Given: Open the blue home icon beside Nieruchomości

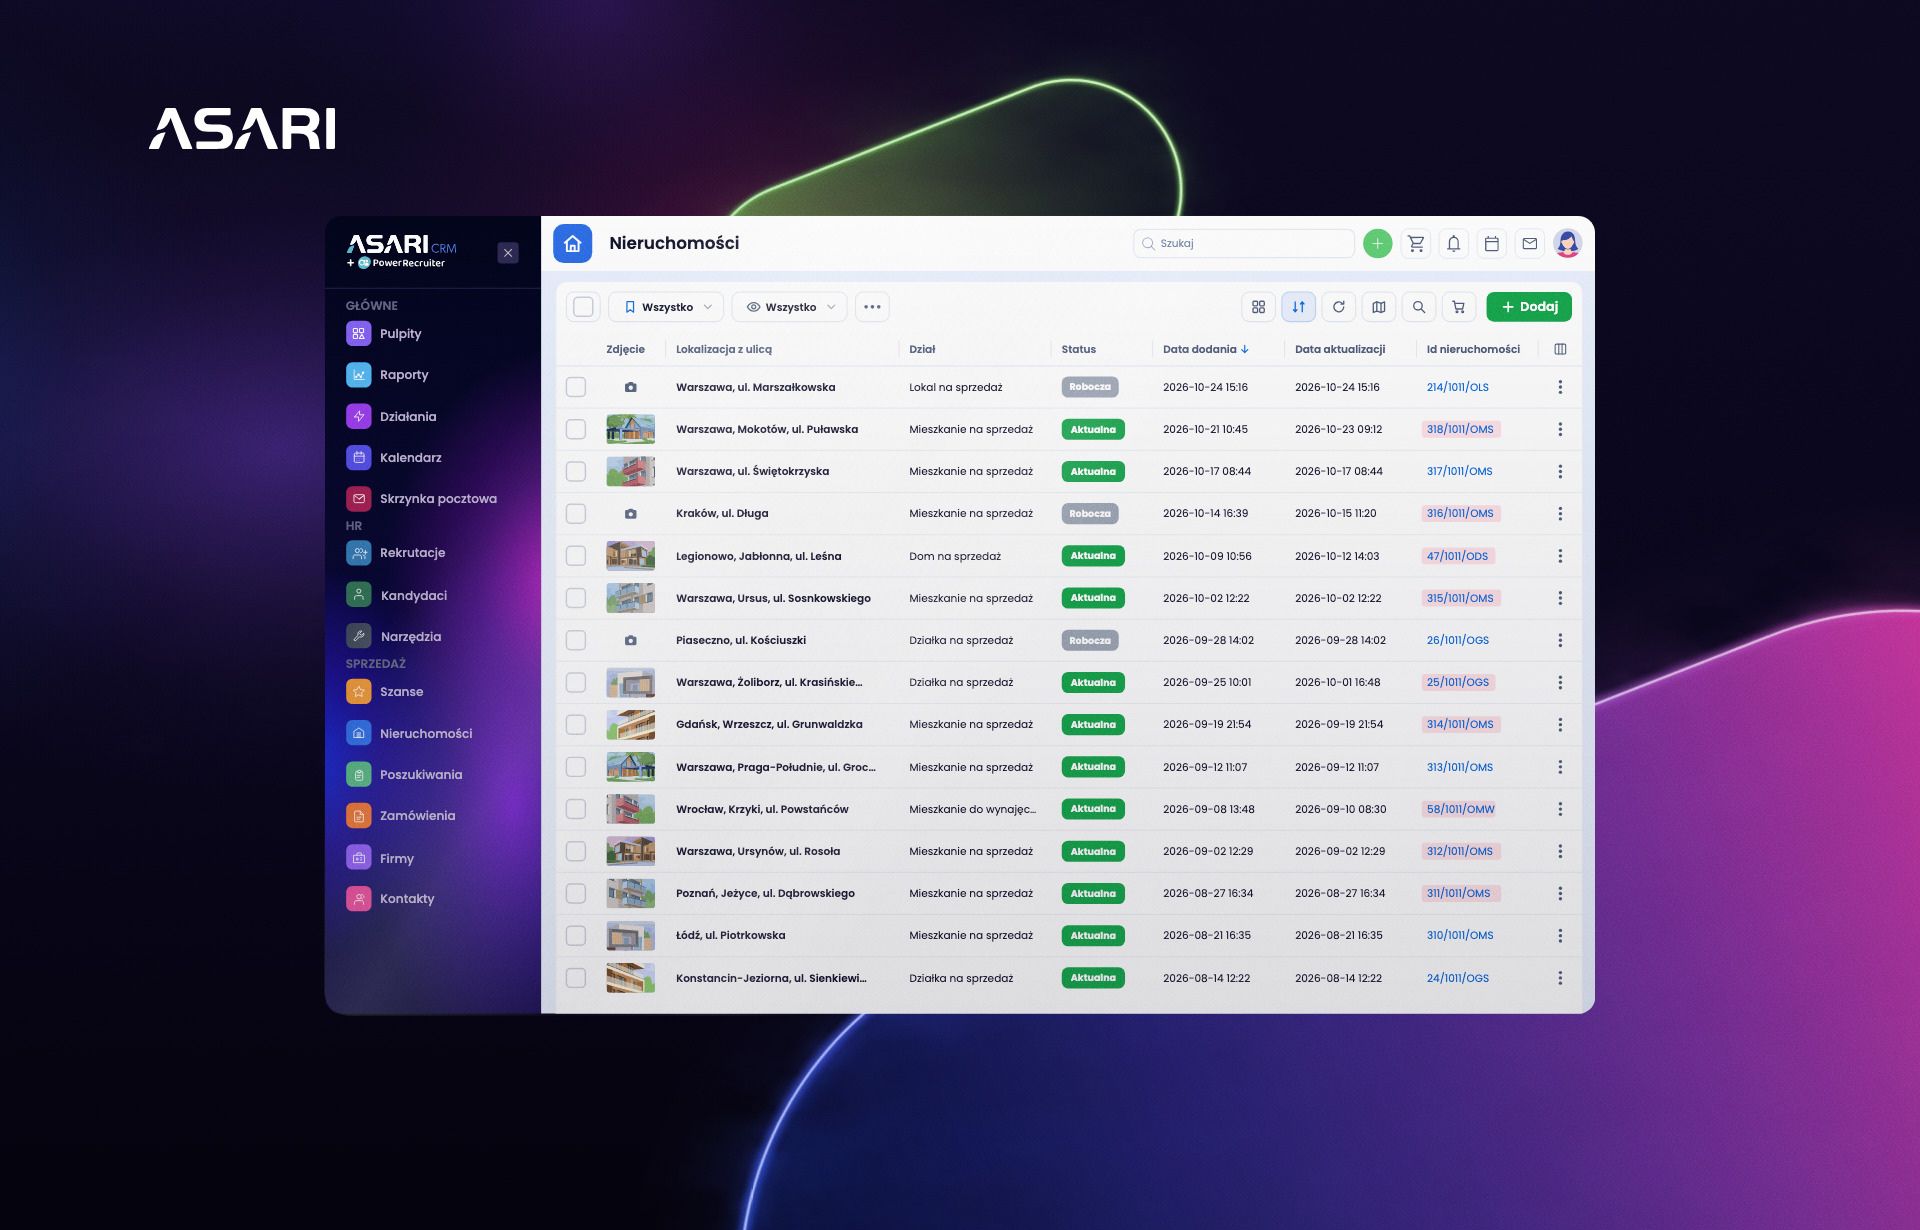Looking at the screenshot, I should [x=572, y=243].
